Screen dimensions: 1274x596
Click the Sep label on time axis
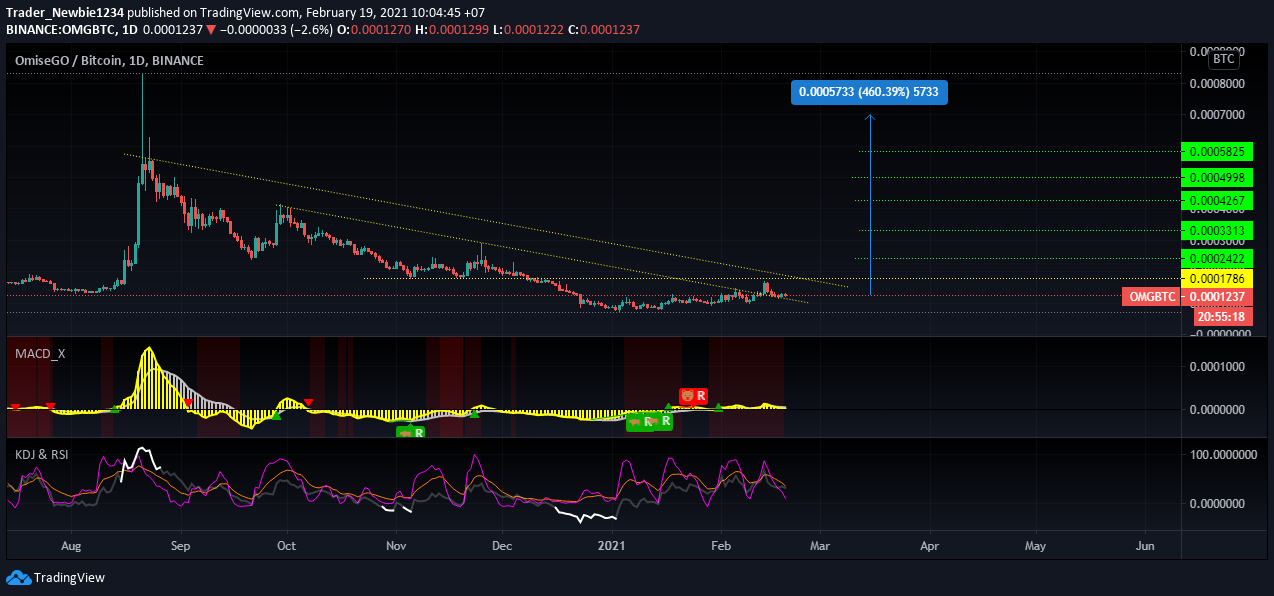(x=180, y=546)
